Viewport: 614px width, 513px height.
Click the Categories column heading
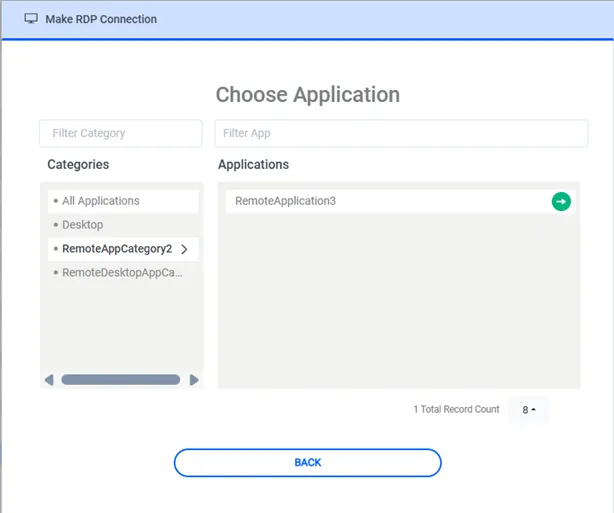click(78, 164)
